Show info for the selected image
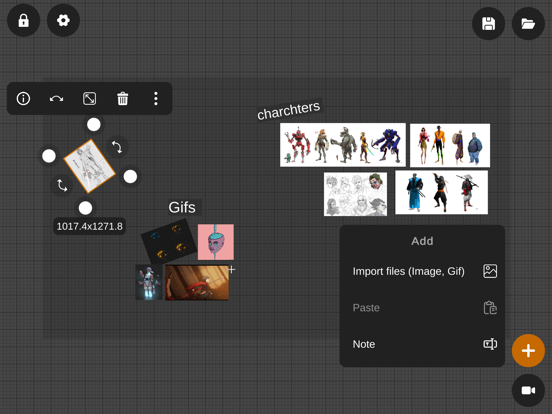Viewport: 552px width, 414px height. pyautogui.click(x=24, y=99)
